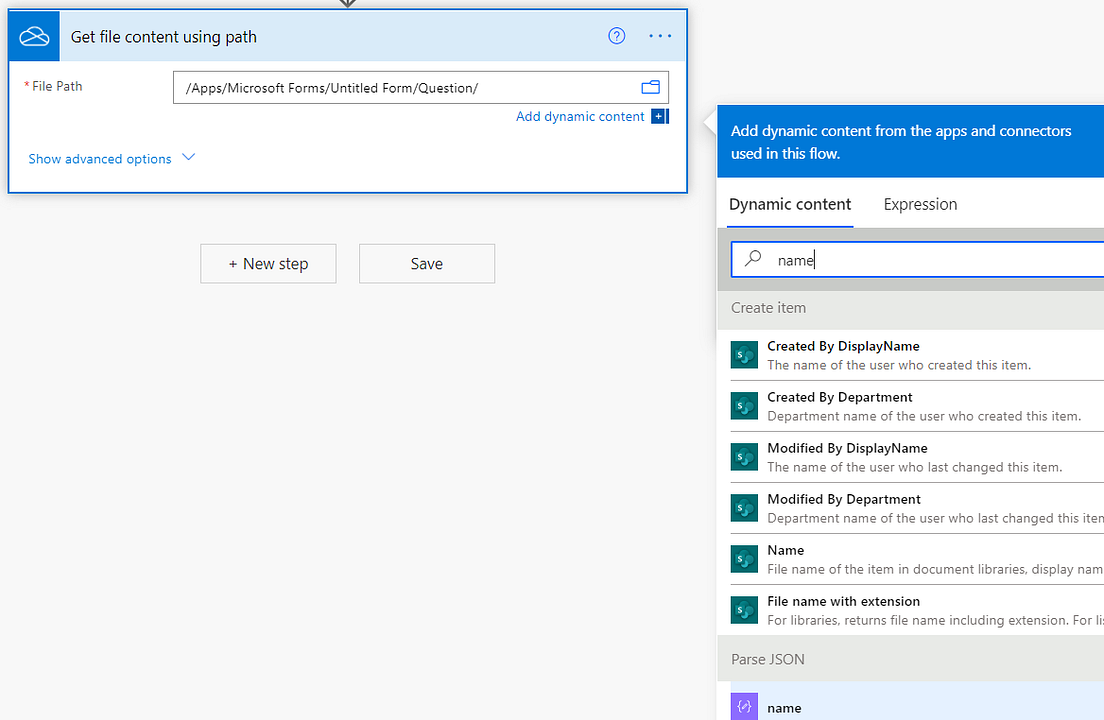1104x720 pixels.
Task: Click the curly-braces icon beside name under Parse JSON
Action: tap(744, 706)
